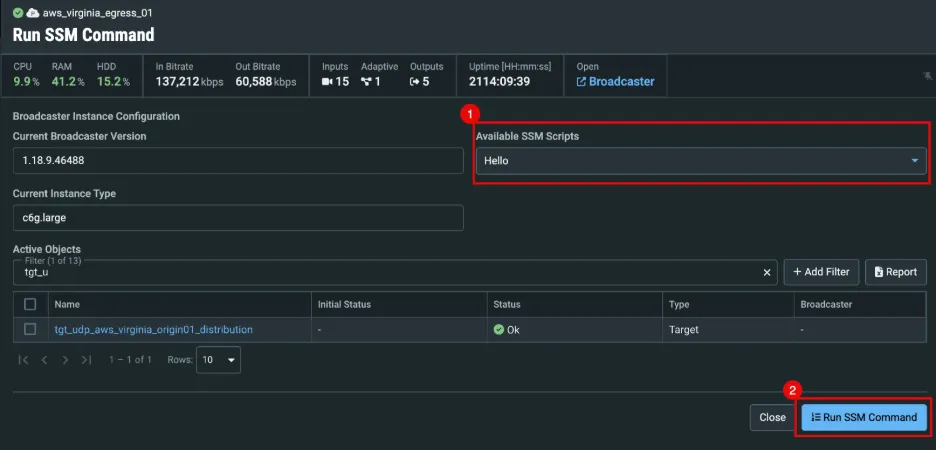
Task: Open the Available SSM Scripts dropdown
Action: pos(701,161)
